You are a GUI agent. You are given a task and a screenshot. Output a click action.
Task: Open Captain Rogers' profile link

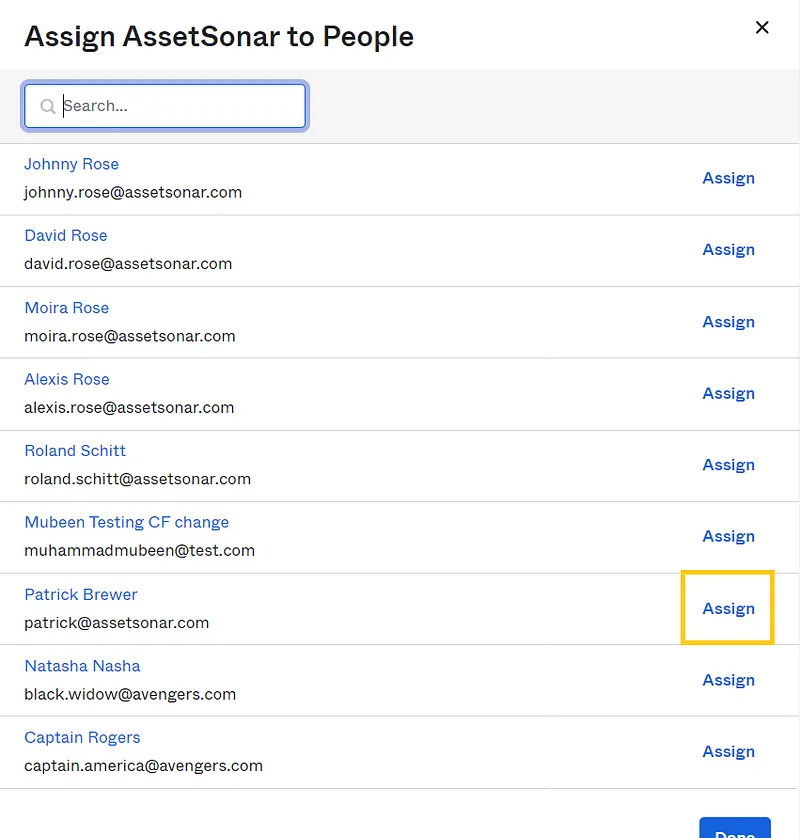point(82,737)
